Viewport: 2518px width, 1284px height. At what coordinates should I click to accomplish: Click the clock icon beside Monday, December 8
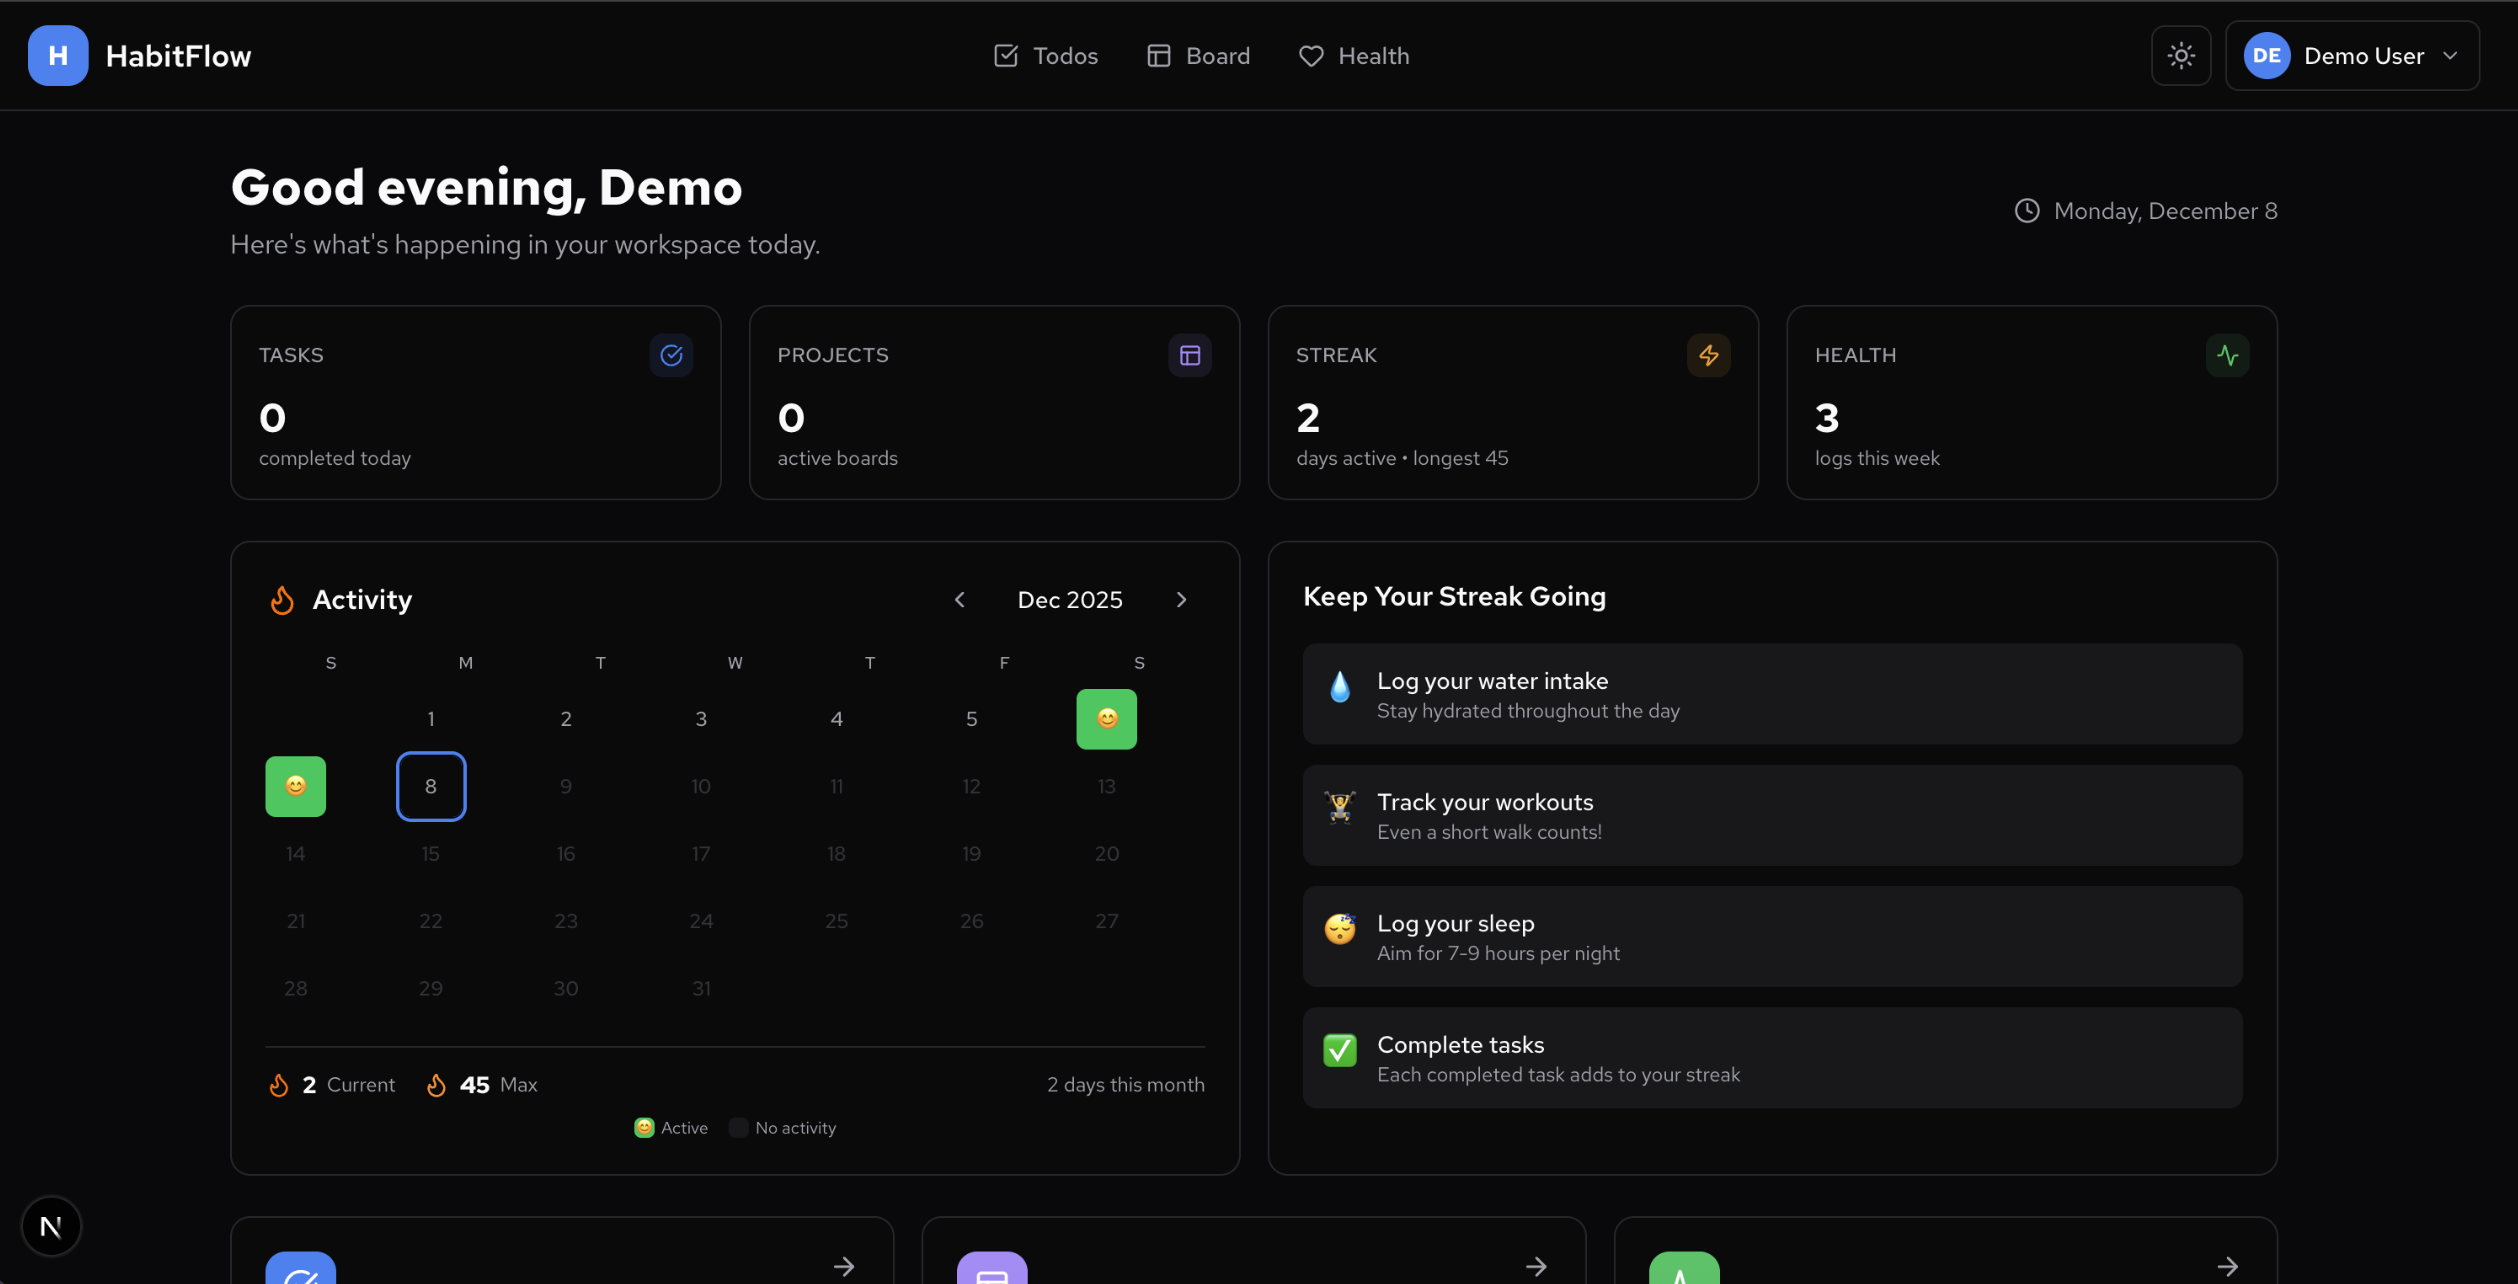[2027, 210]
